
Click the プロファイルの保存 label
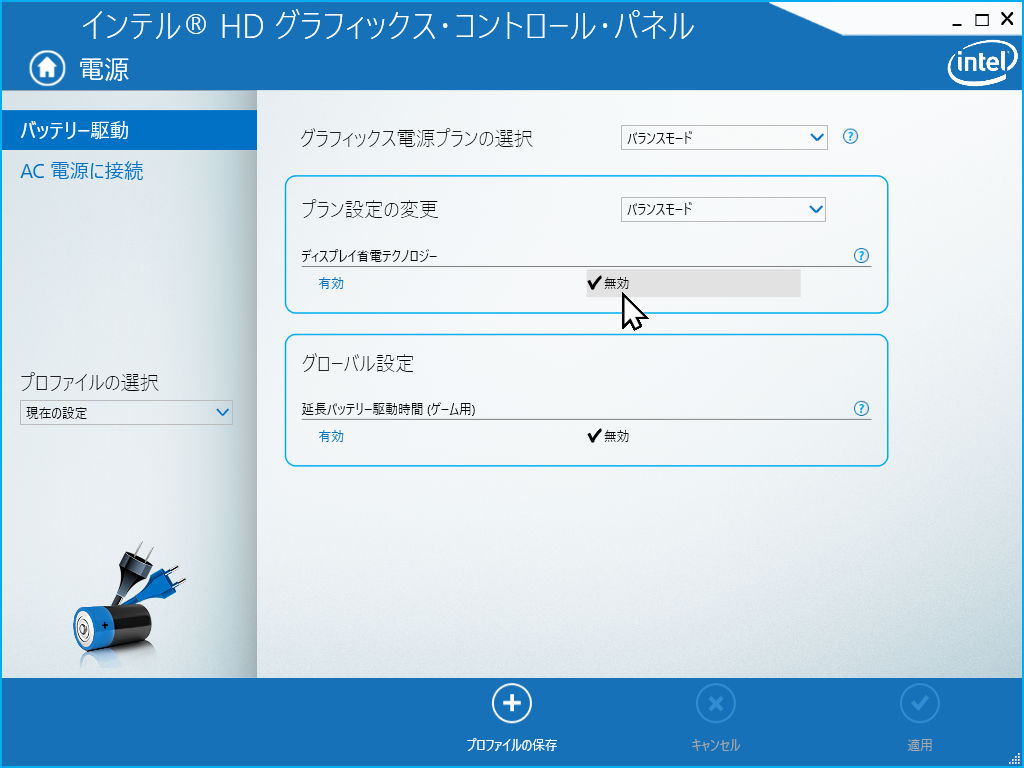click(511, 745)
